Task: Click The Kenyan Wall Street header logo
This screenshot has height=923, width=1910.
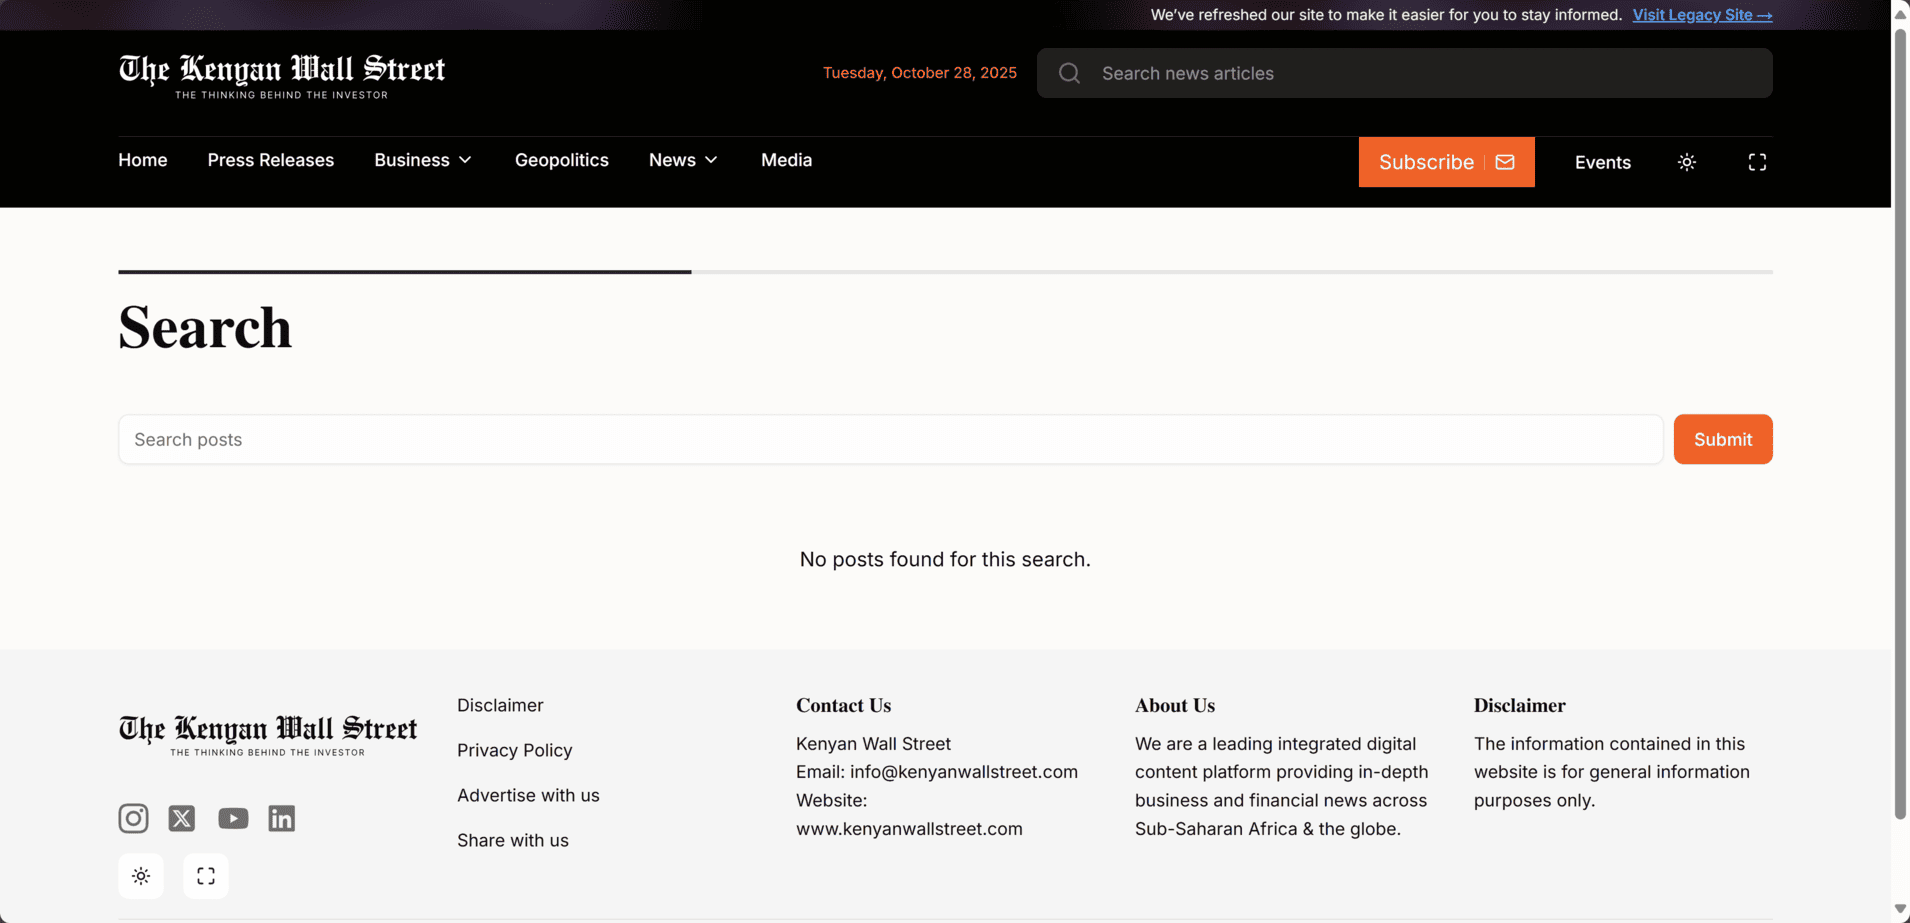Action: 282,76
